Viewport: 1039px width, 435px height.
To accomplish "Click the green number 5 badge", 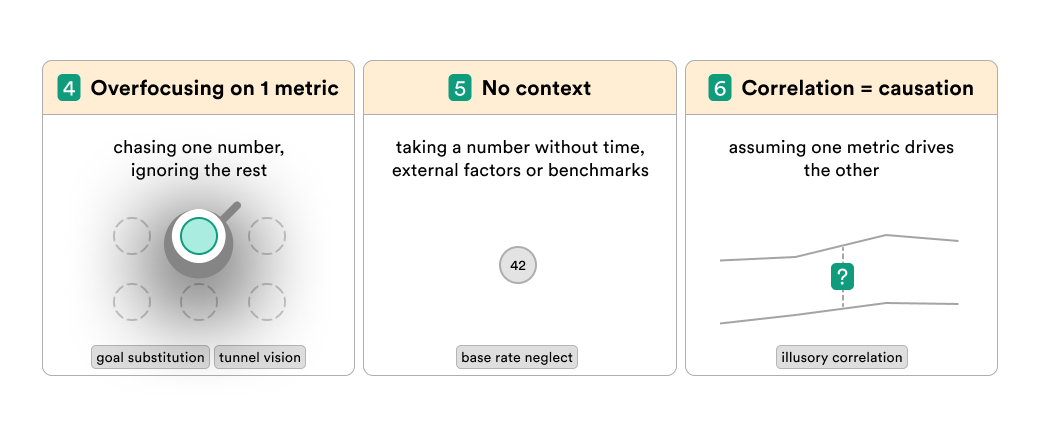I will tap(460, 88).
